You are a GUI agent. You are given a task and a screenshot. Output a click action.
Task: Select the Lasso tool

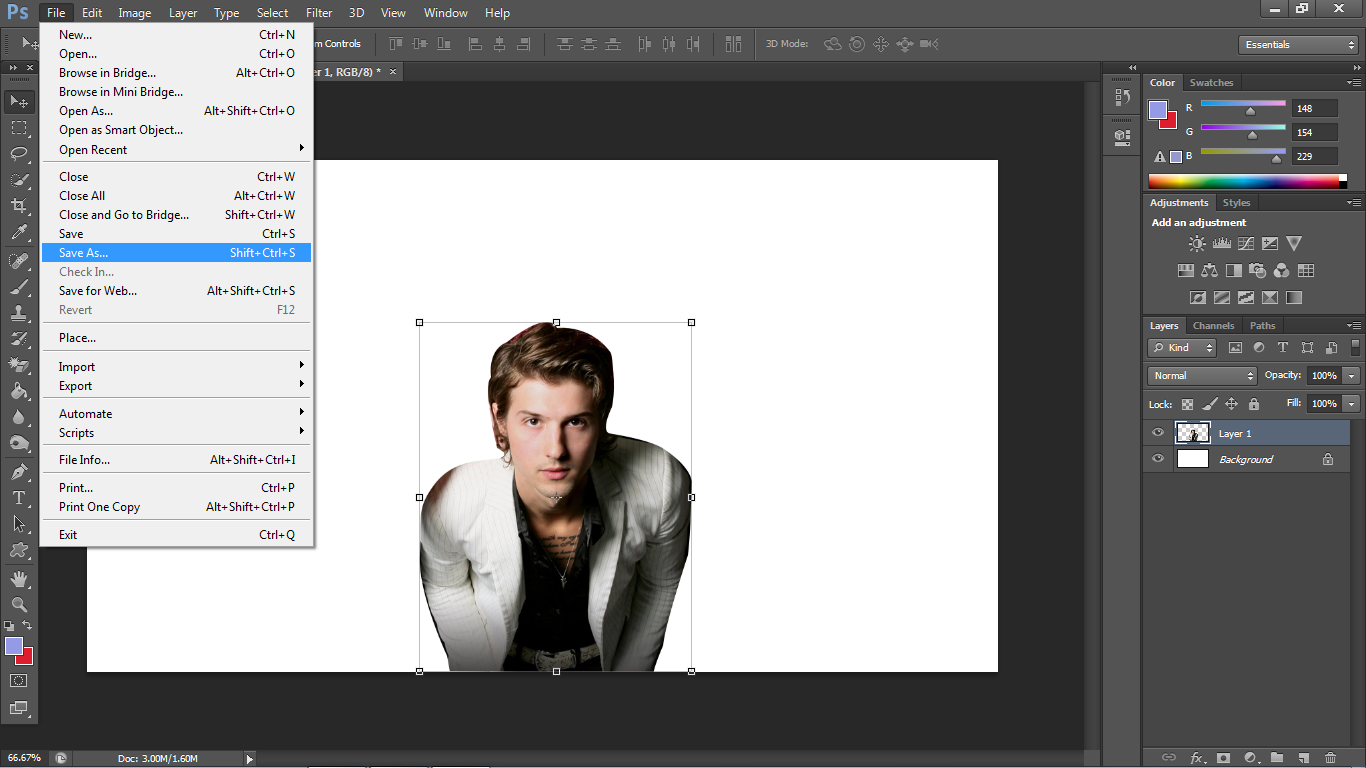[x=19, y=153]
